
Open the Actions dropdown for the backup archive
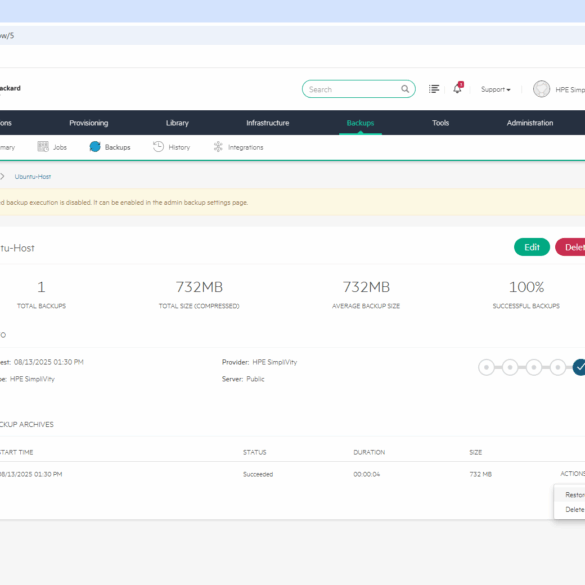click(572, 473)
